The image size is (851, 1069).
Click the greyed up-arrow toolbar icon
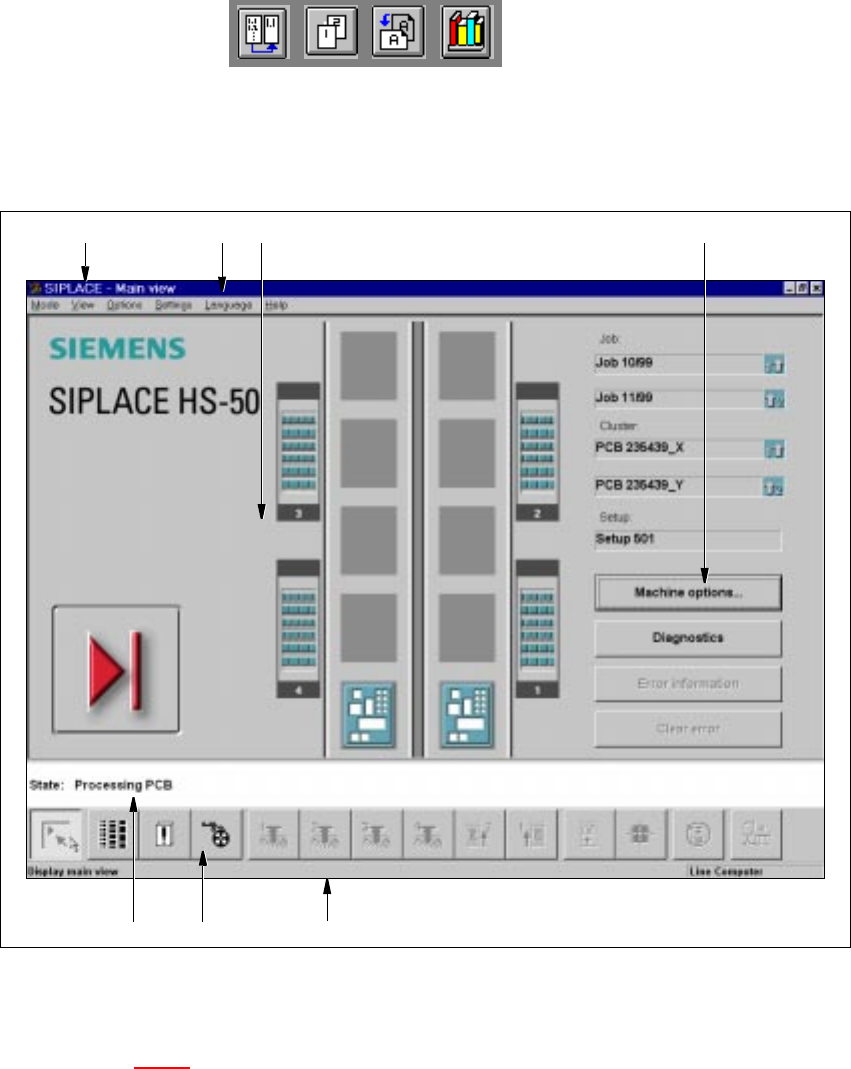[x=531, y=834]
